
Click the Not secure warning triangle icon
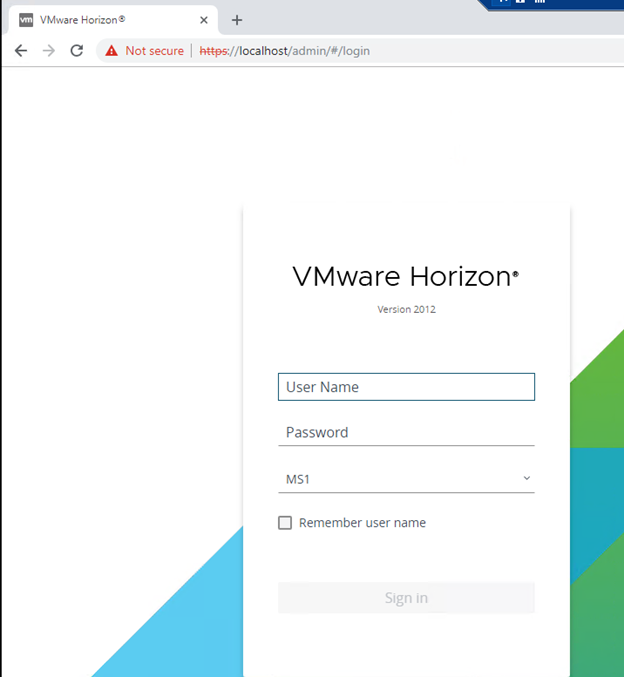pyautogui.click(x=111, y=51)
